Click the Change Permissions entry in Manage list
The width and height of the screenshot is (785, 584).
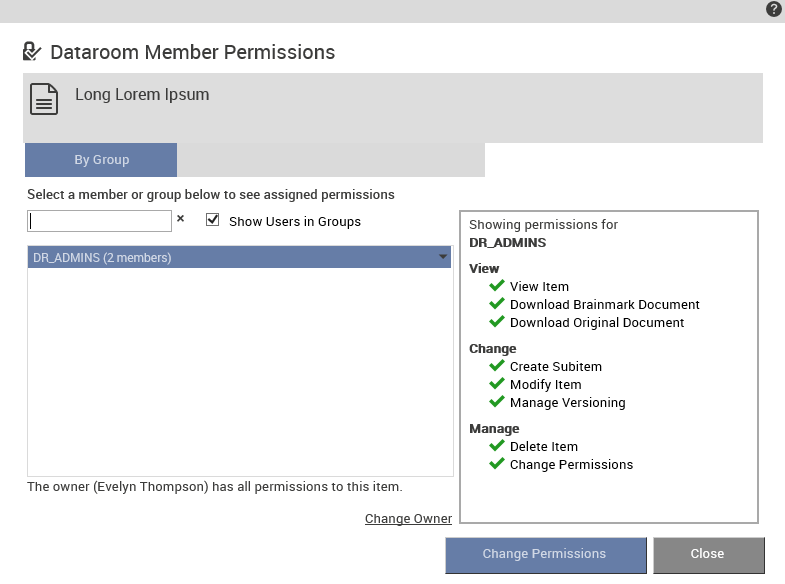(571, 464)
